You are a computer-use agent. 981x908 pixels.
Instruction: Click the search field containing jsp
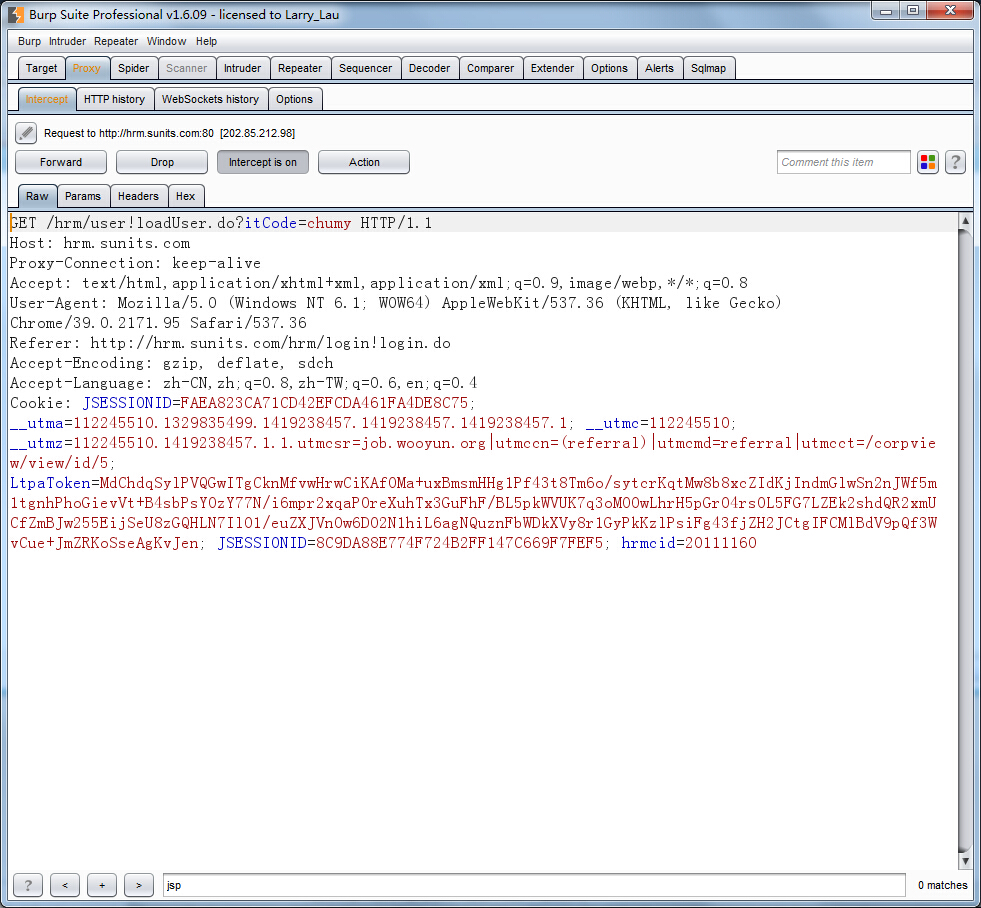[534, 885]
